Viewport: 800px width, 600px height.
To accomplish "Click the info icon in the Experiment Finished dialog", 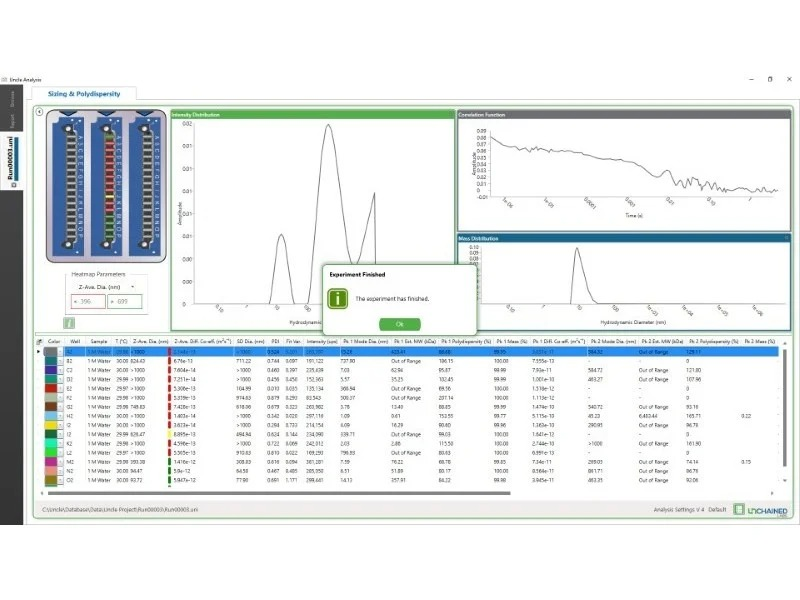I will [x=337, y=299].
